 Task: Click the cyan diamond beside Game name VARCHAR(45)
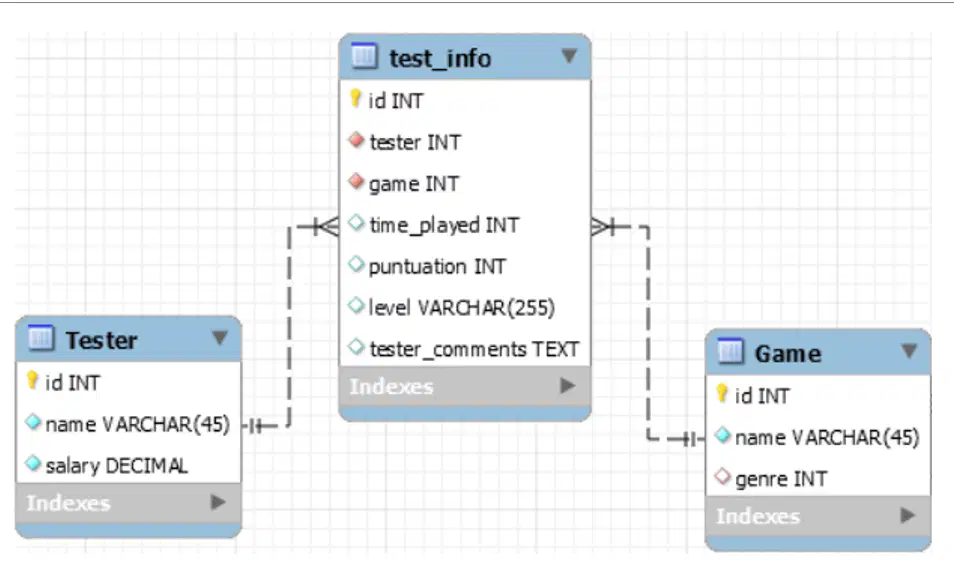722,435
